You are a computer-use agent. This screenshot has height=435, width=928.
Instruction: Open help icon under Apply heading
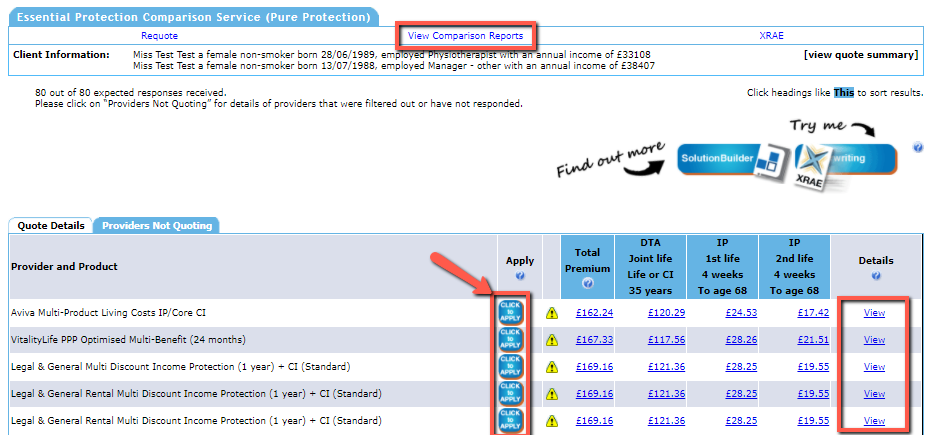tap(520, 276)
